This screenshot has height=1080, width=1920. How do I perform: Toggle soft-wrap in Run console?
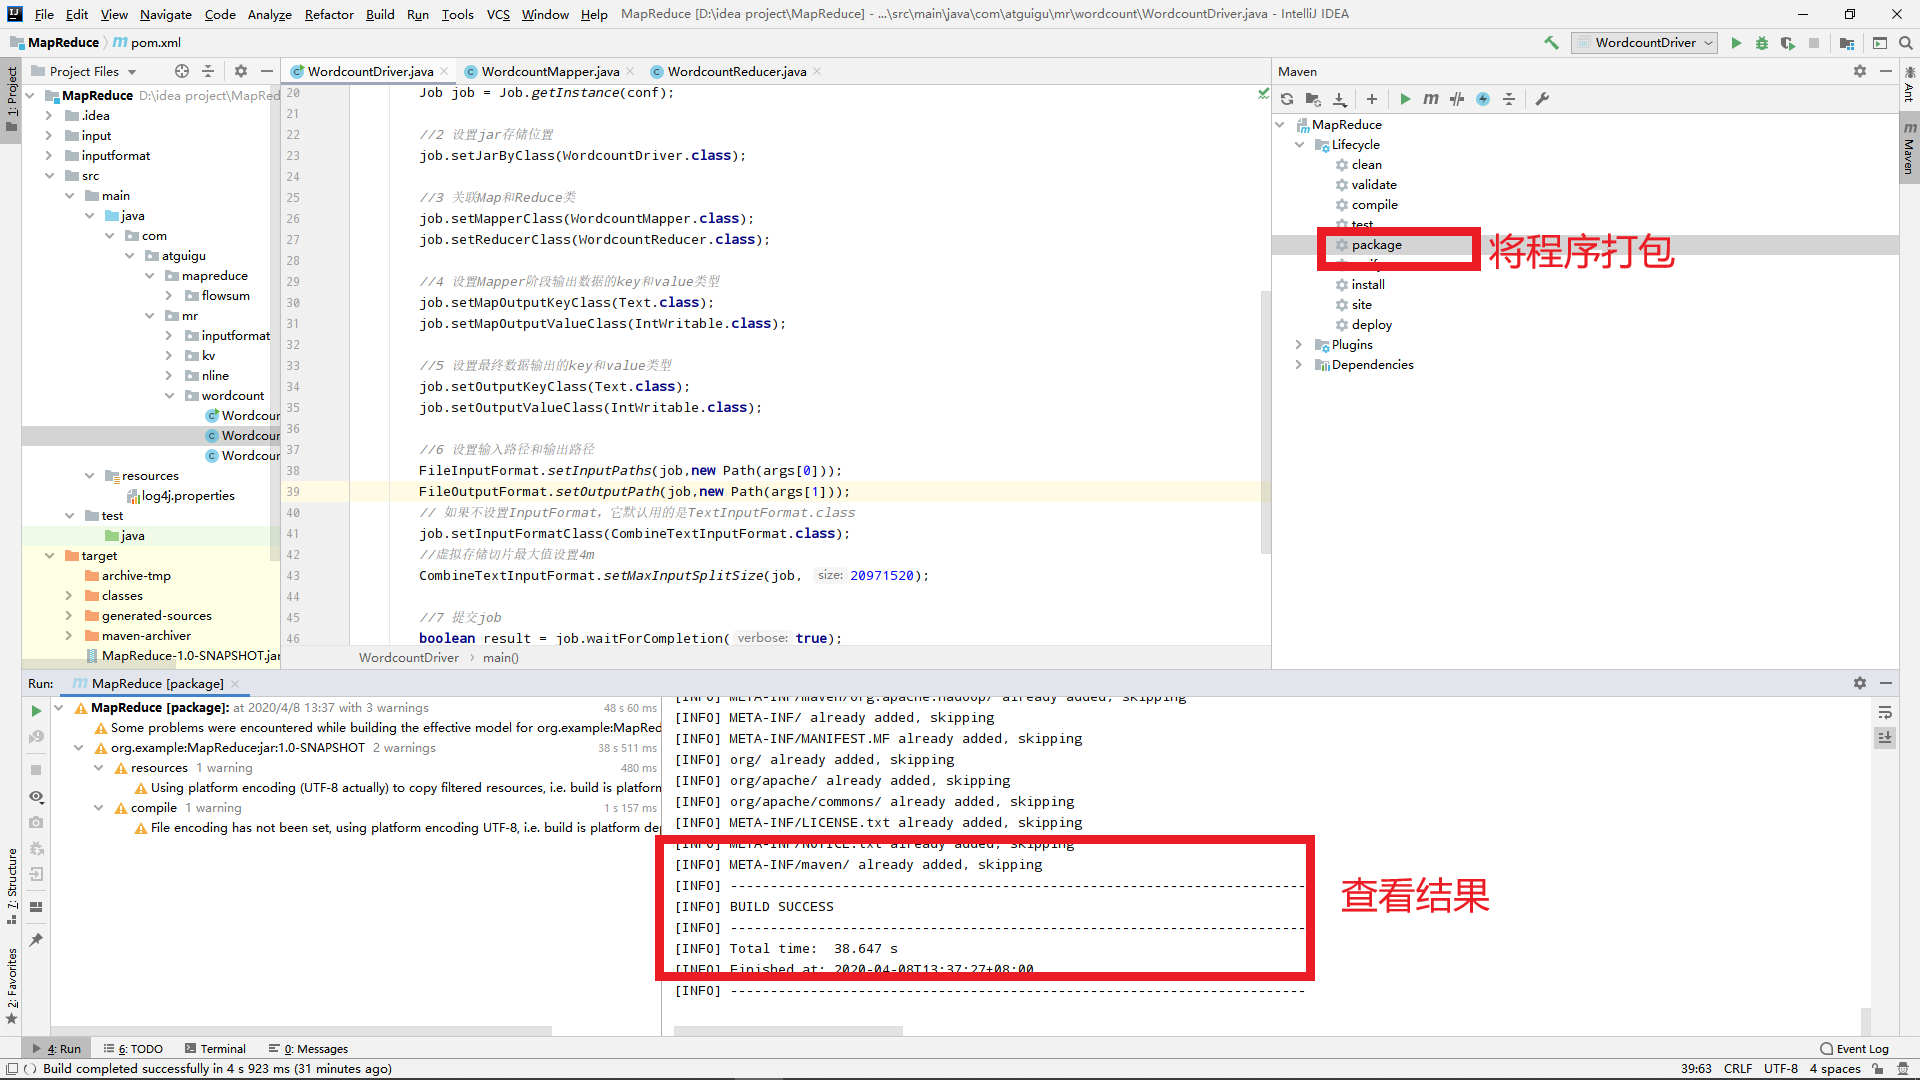[x=1885, y=713]
